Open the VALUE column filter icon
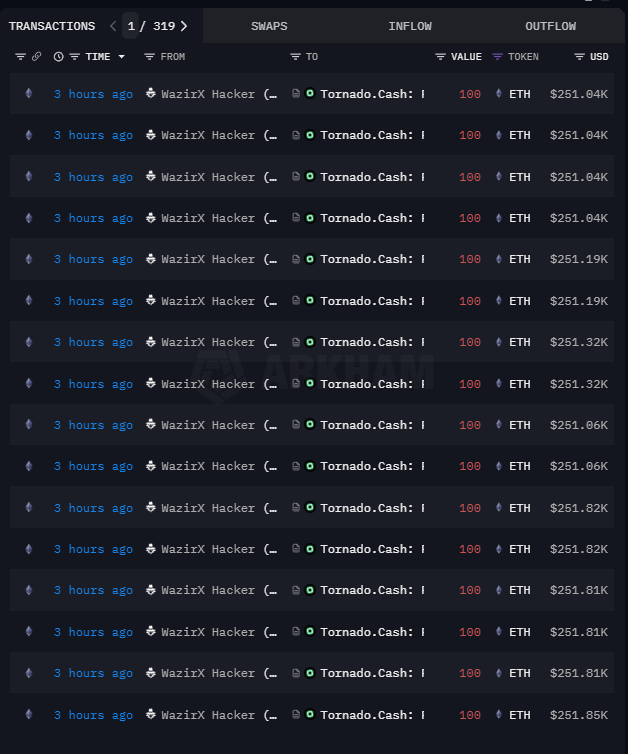 [440, 57]
